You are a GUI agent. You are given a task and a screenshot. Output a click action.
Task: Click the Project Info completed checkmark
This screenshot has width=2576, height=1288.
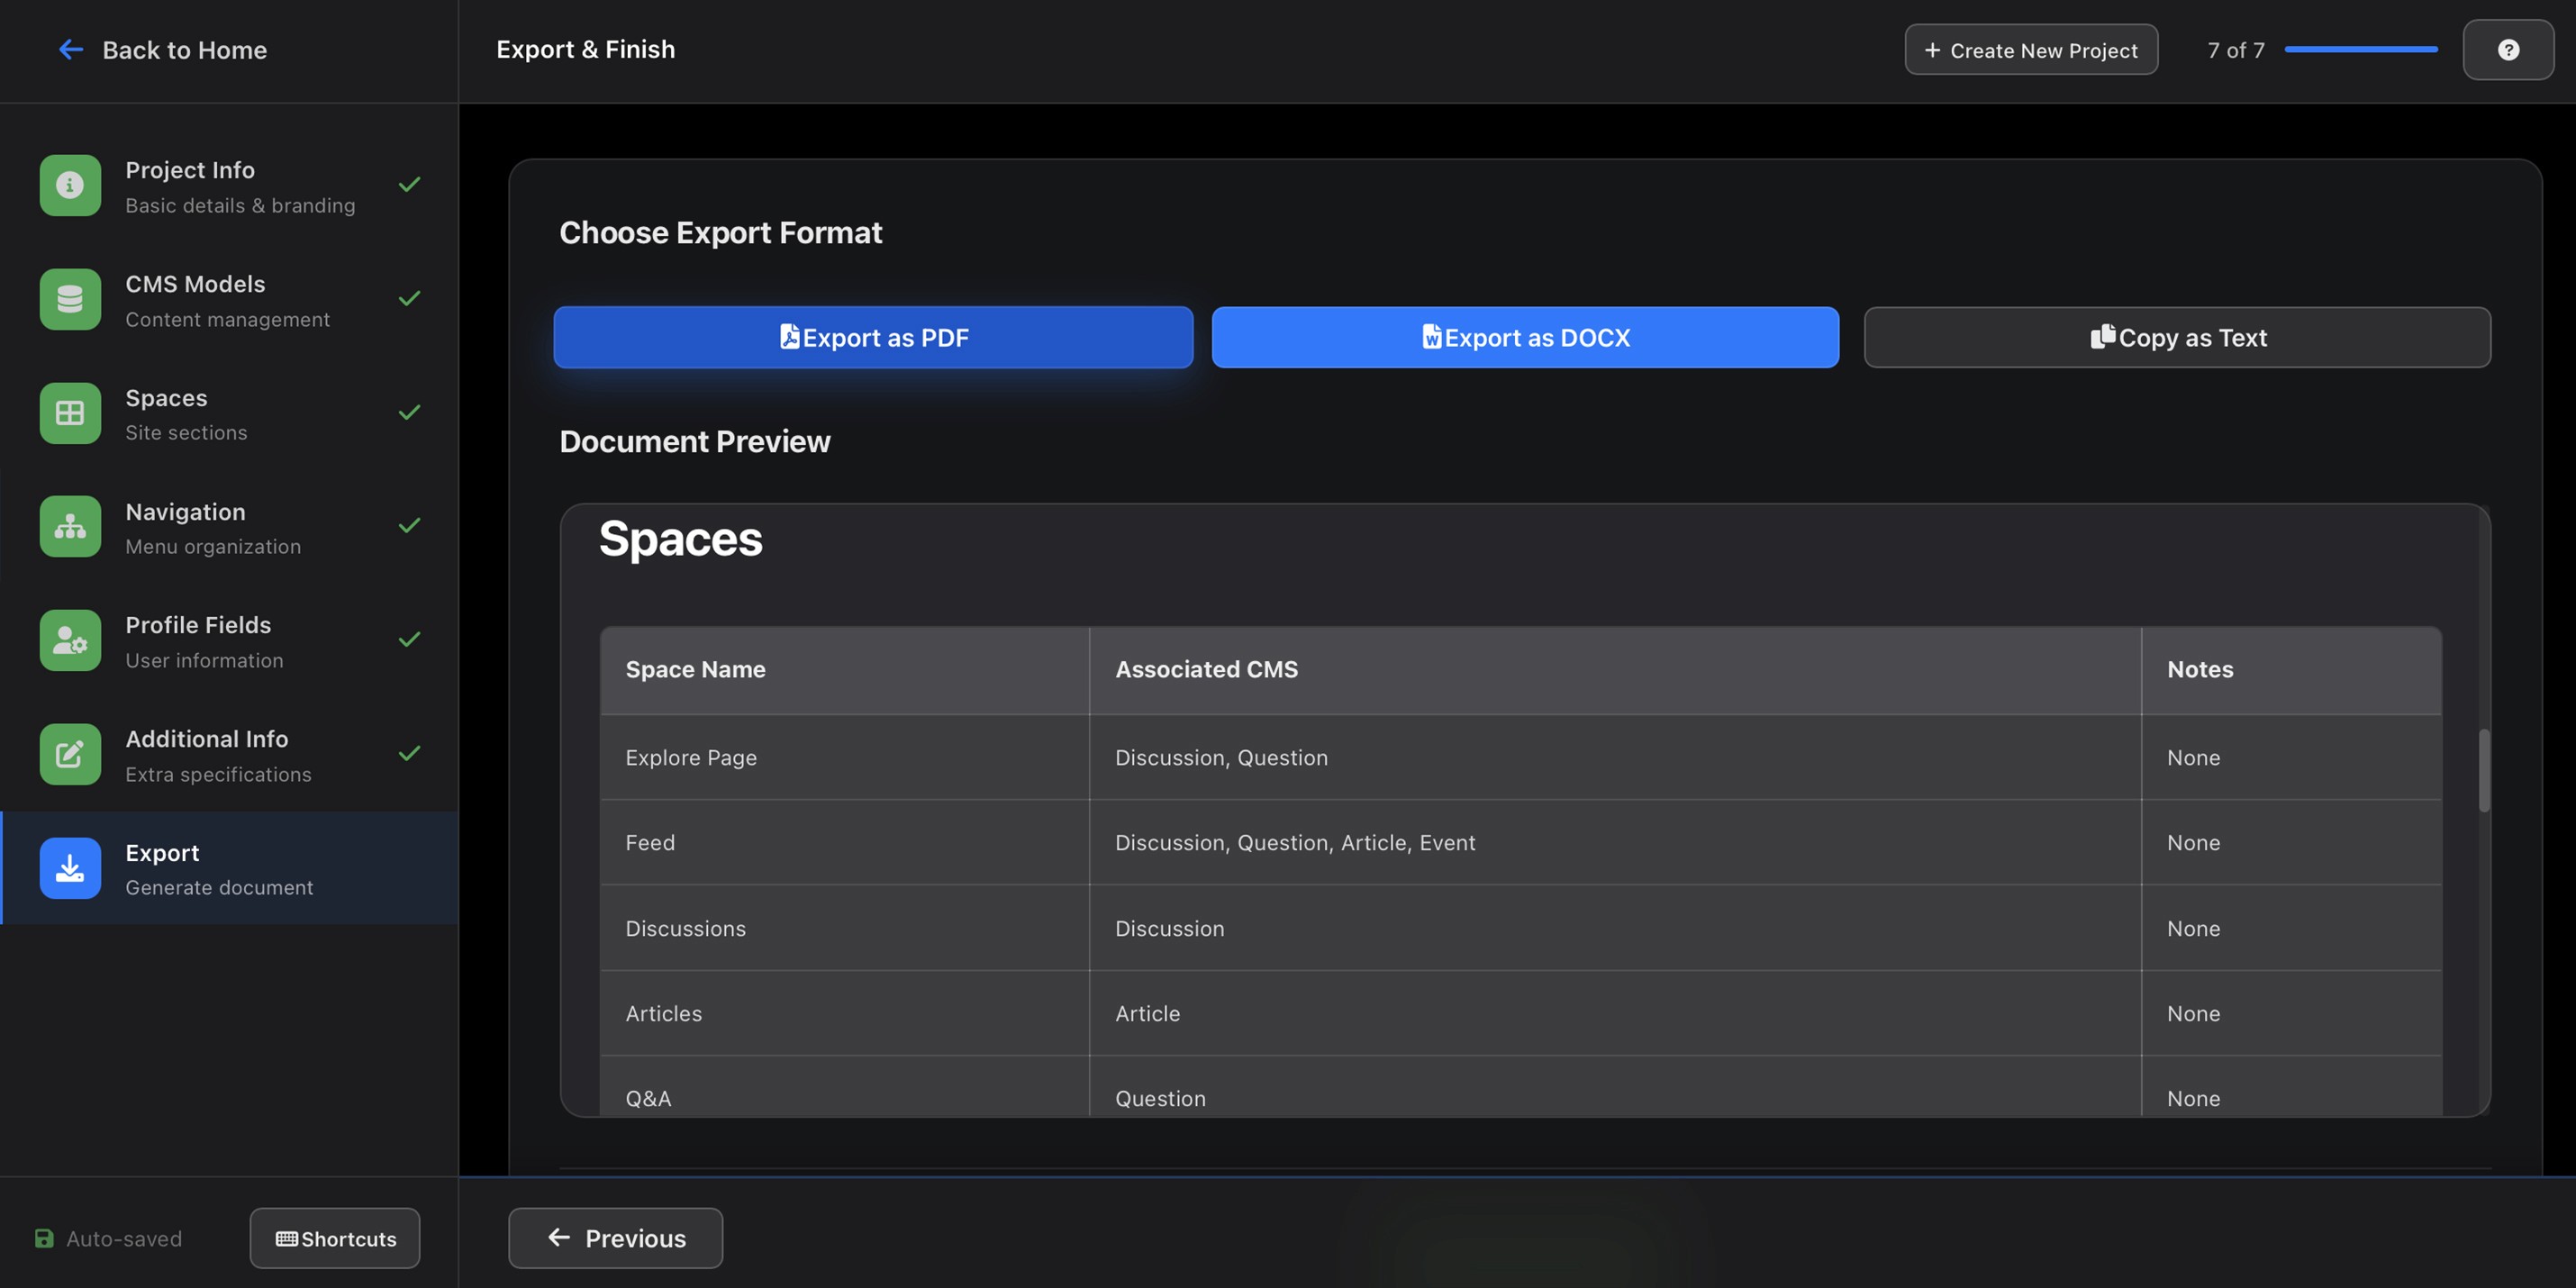pos(409,184)
